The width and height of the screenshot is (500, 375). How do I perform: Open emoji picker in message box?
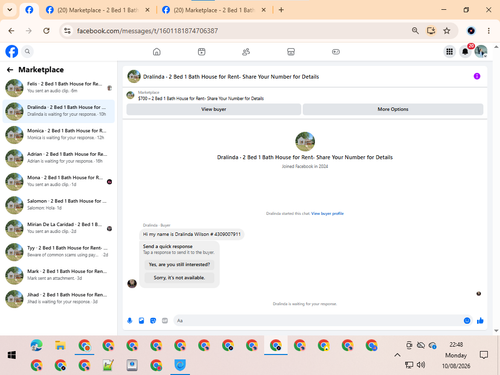point(467,321)
